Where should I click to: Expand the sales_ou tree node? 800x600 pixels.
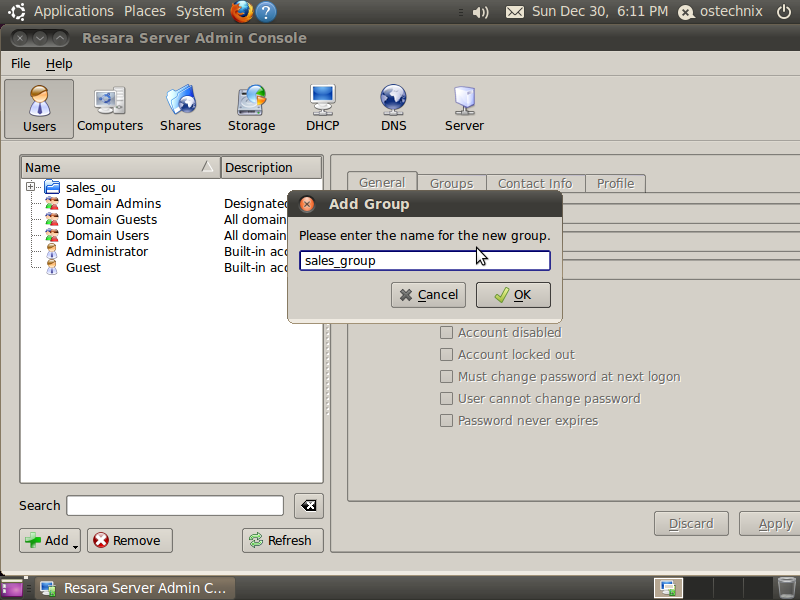click(x=31, y=187)
